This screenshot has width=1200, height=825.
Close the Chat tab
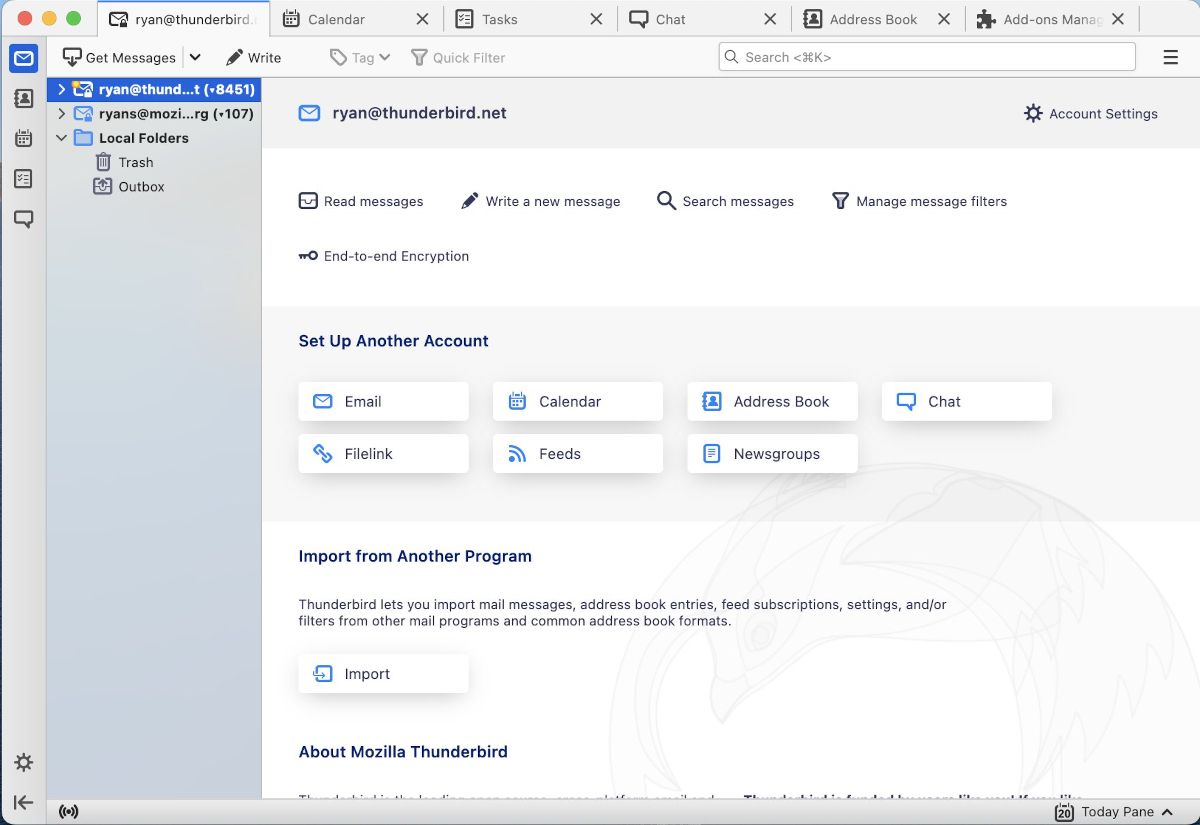(x=770, y=19)
